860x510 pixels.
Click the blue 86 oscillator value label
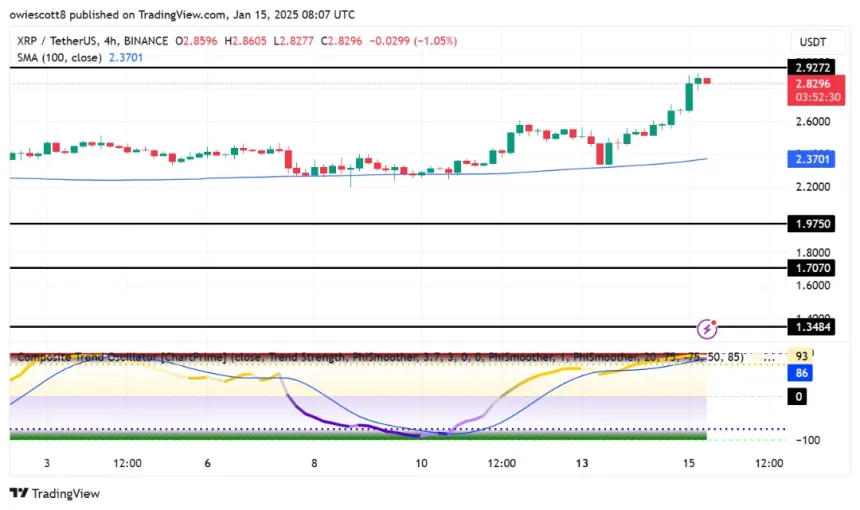click(800, 373)
